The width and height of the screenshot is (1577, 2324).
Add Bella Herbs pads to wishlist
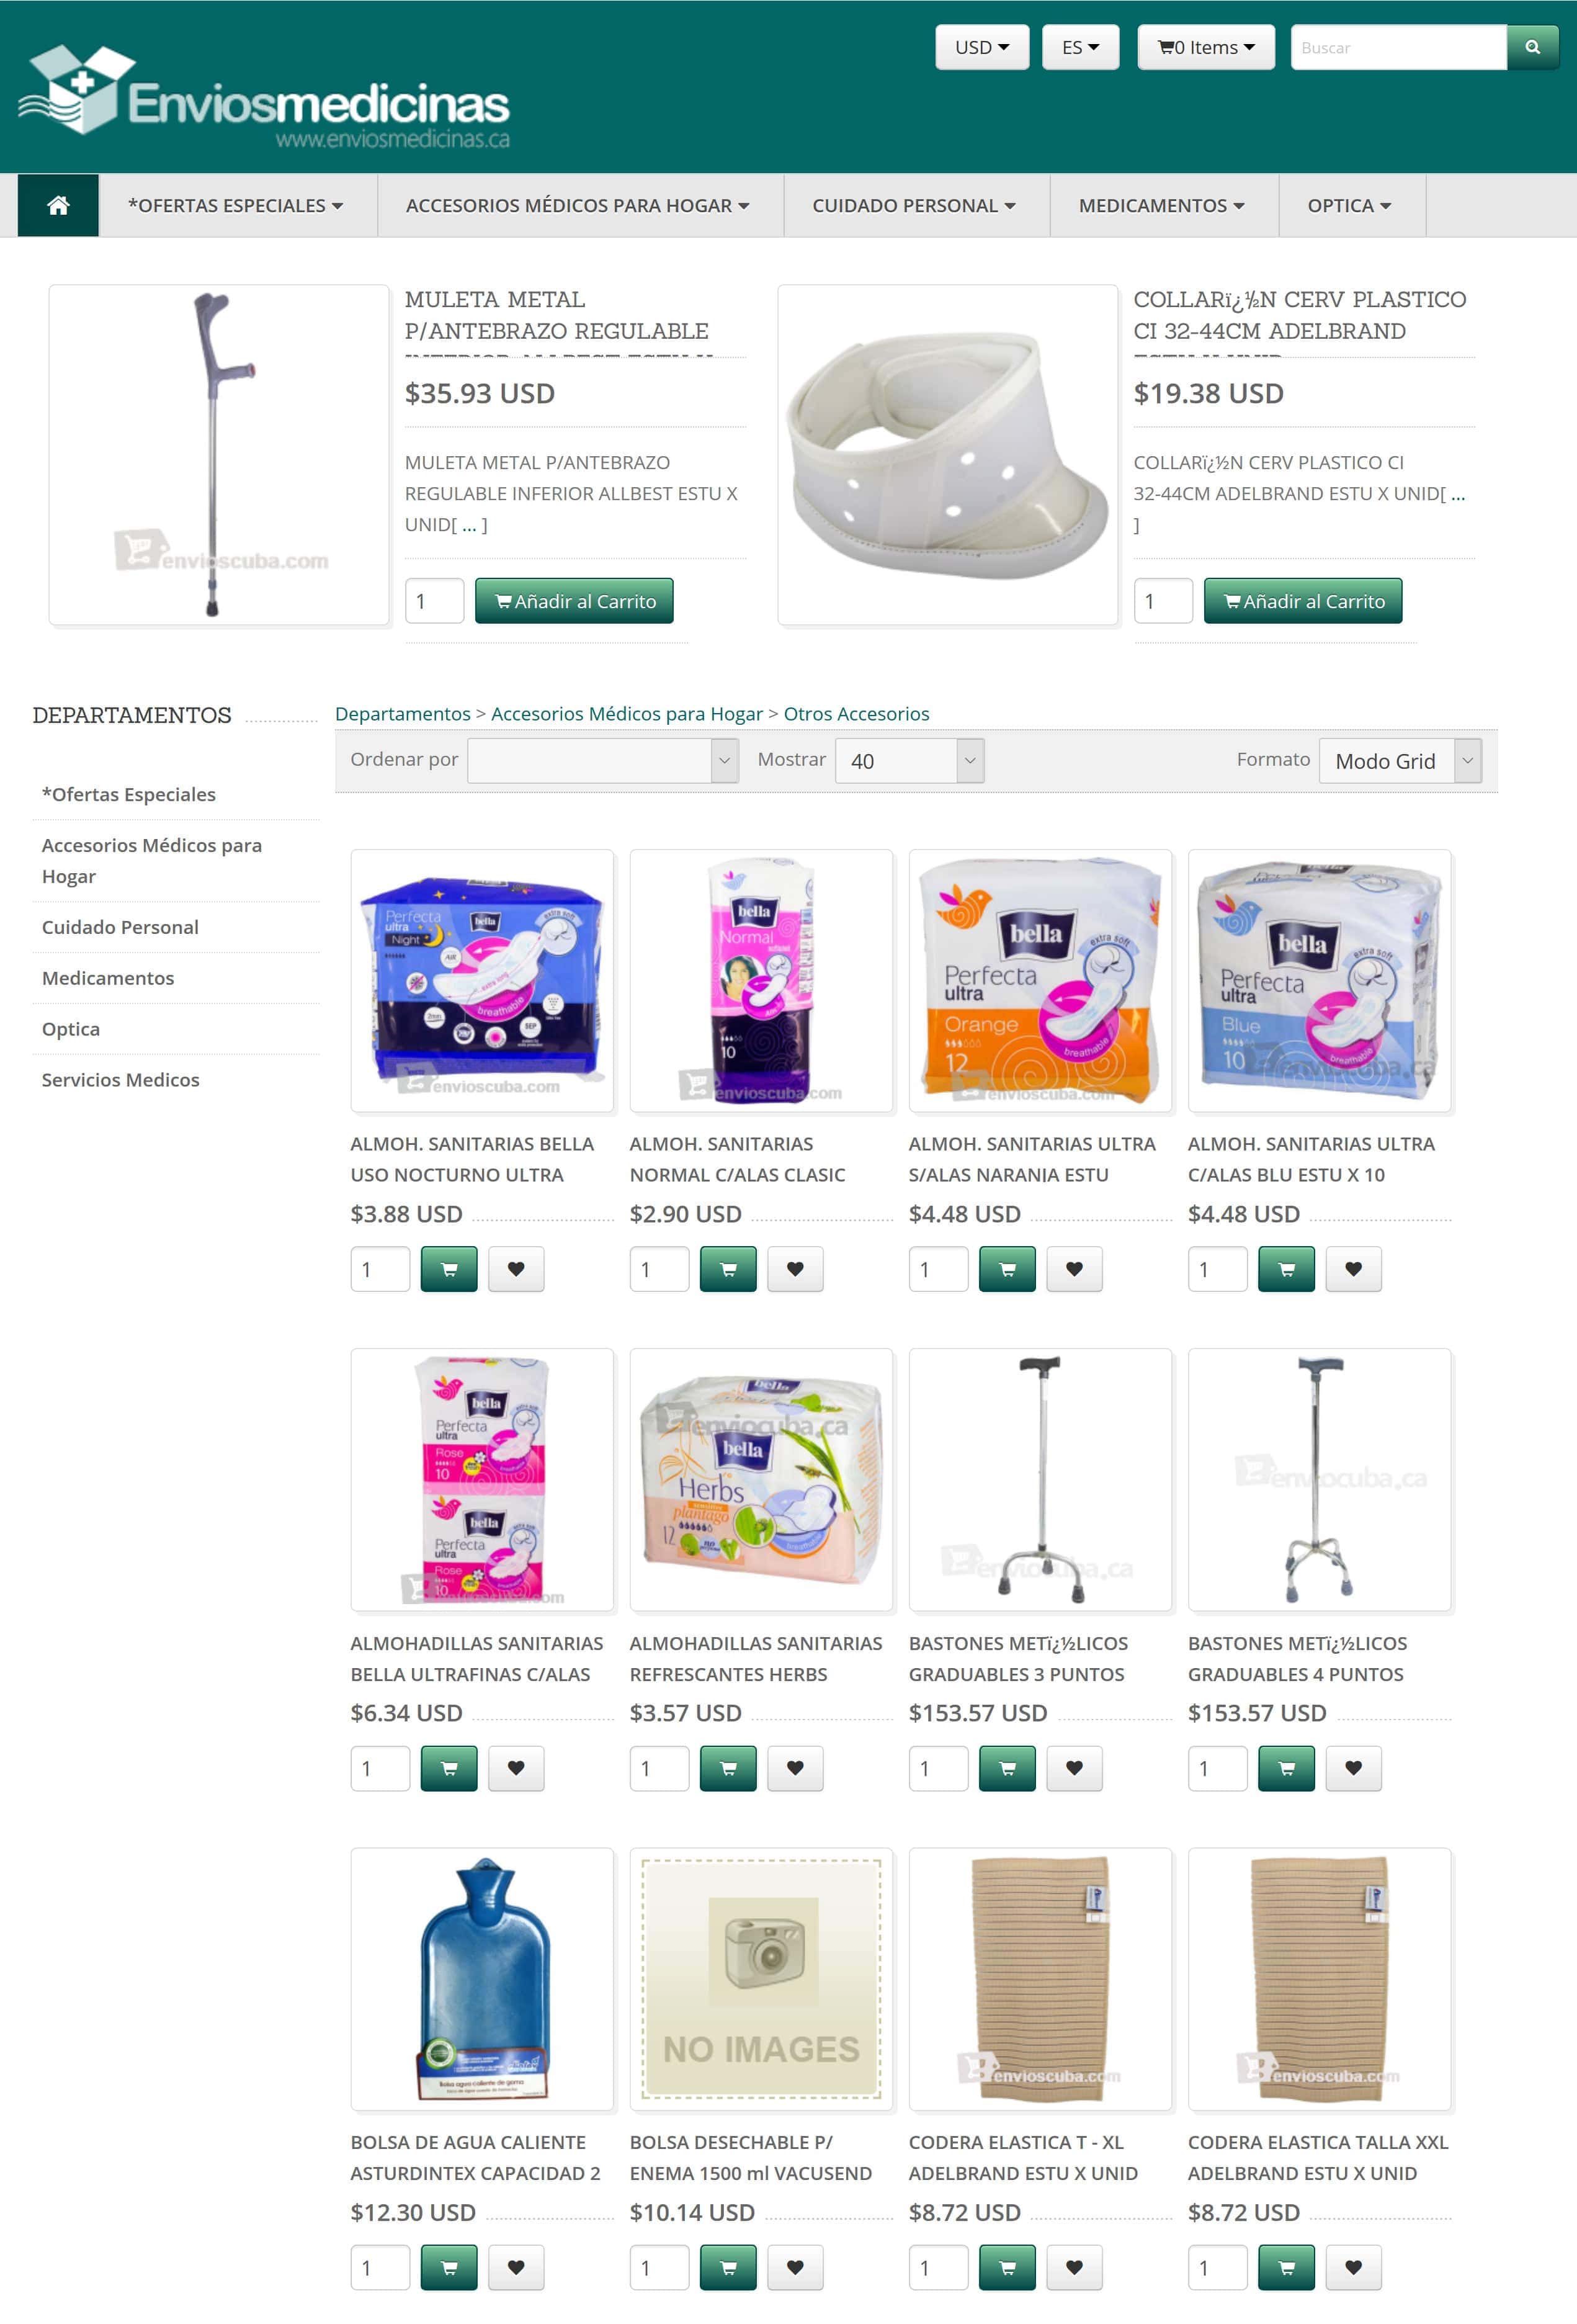pyautogui.click(x=795, y=1768)
